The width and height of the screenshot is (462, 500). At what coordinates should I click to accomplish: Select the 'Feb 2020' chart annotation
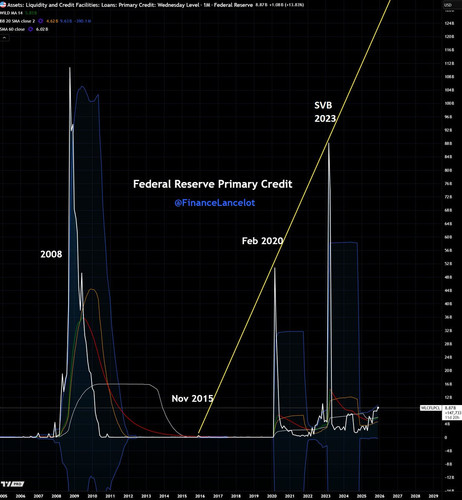pyautogui.click(x=263, y=241)
